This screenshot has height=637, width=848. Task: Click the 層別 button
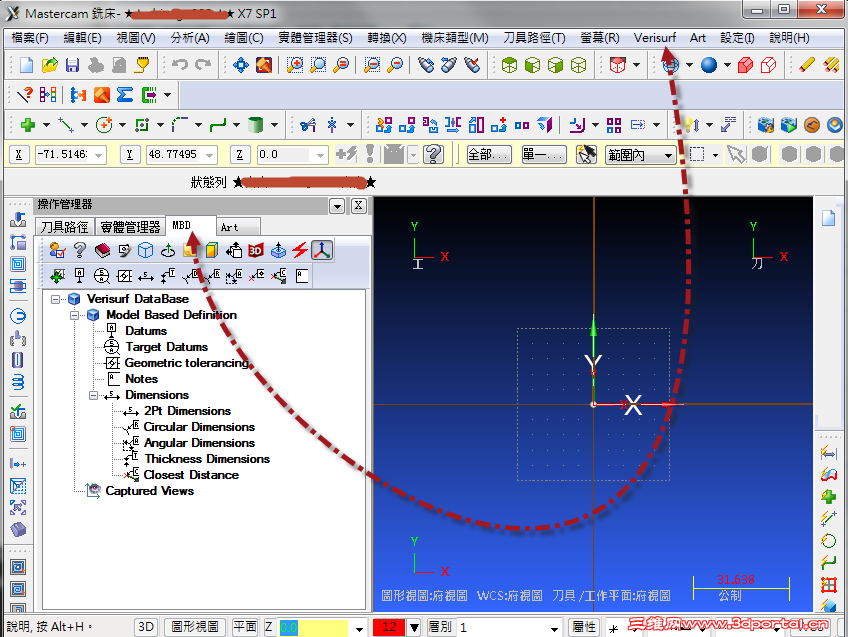(440, 627)
